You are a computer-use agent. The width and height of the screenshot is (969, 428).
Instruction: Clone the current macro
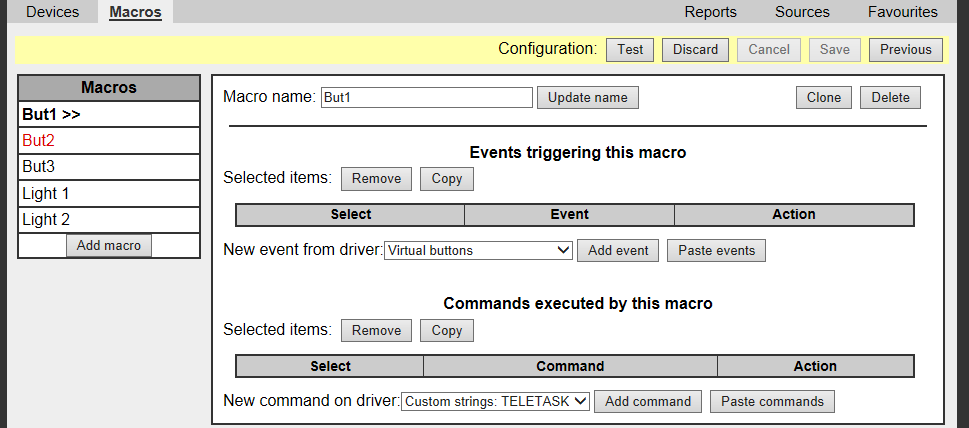tap(824, 98)
